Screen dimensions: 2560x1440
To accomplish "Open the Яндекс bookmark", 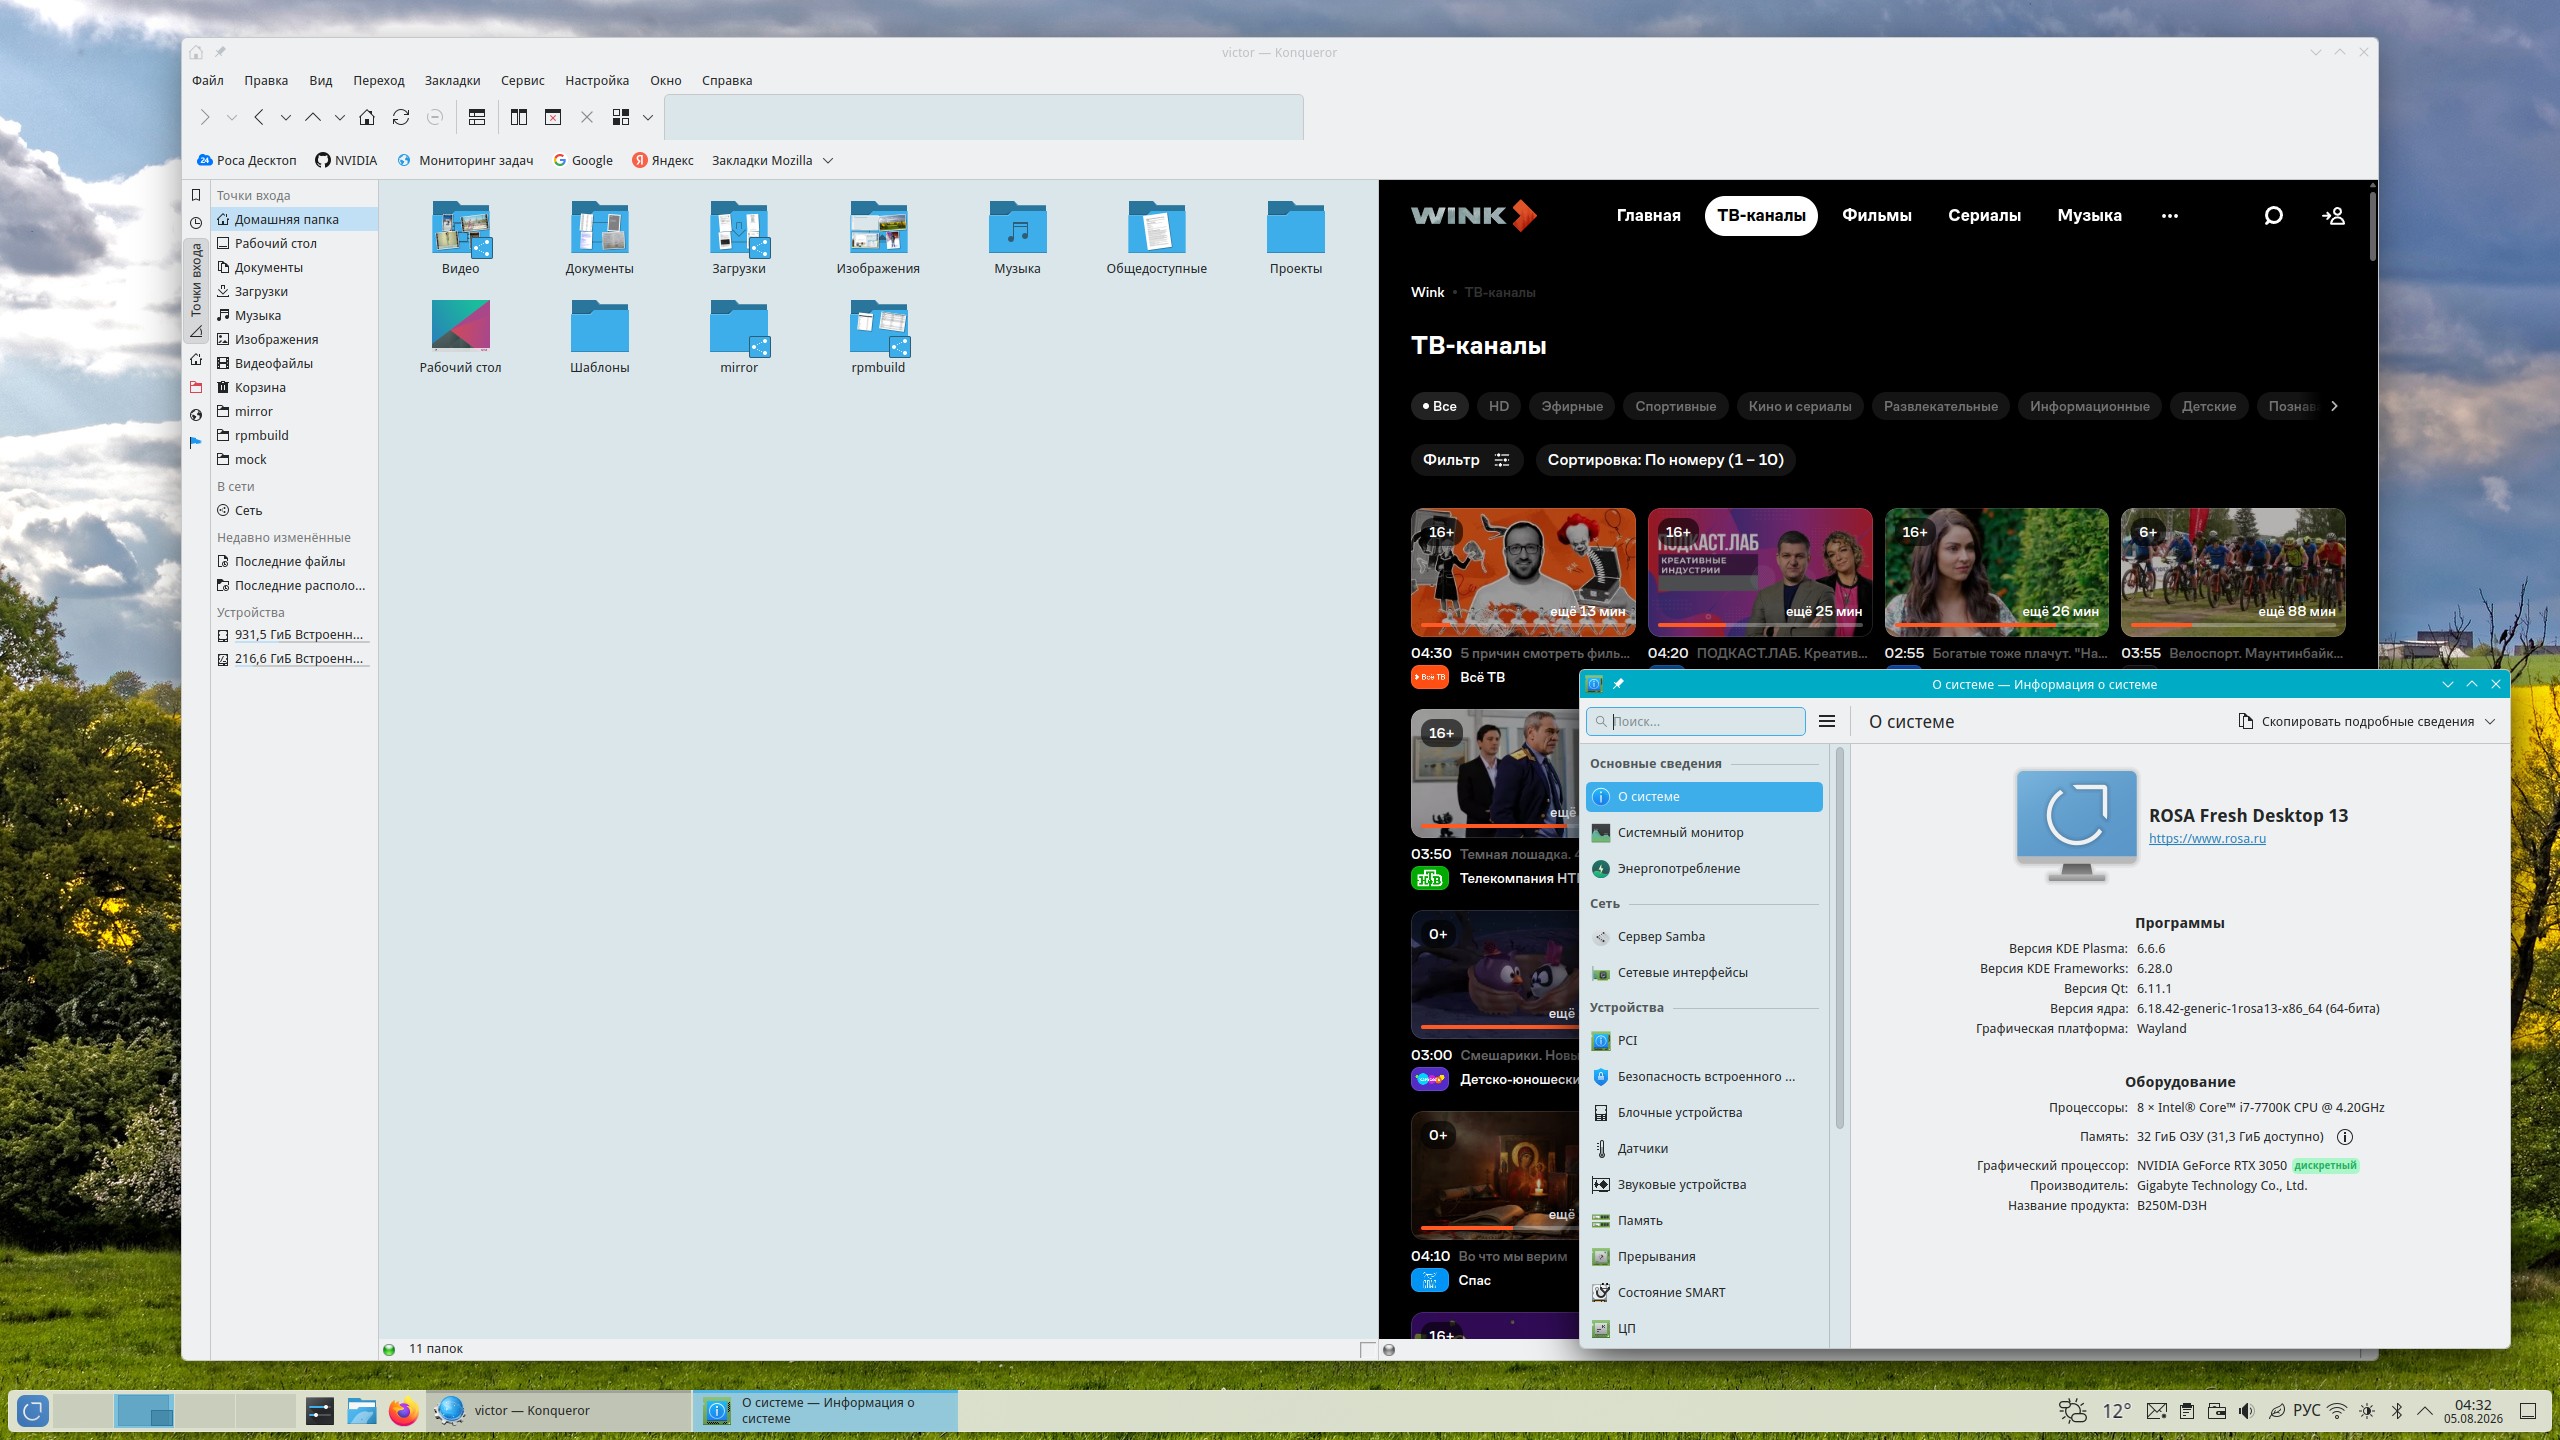I will click(663, 160).
